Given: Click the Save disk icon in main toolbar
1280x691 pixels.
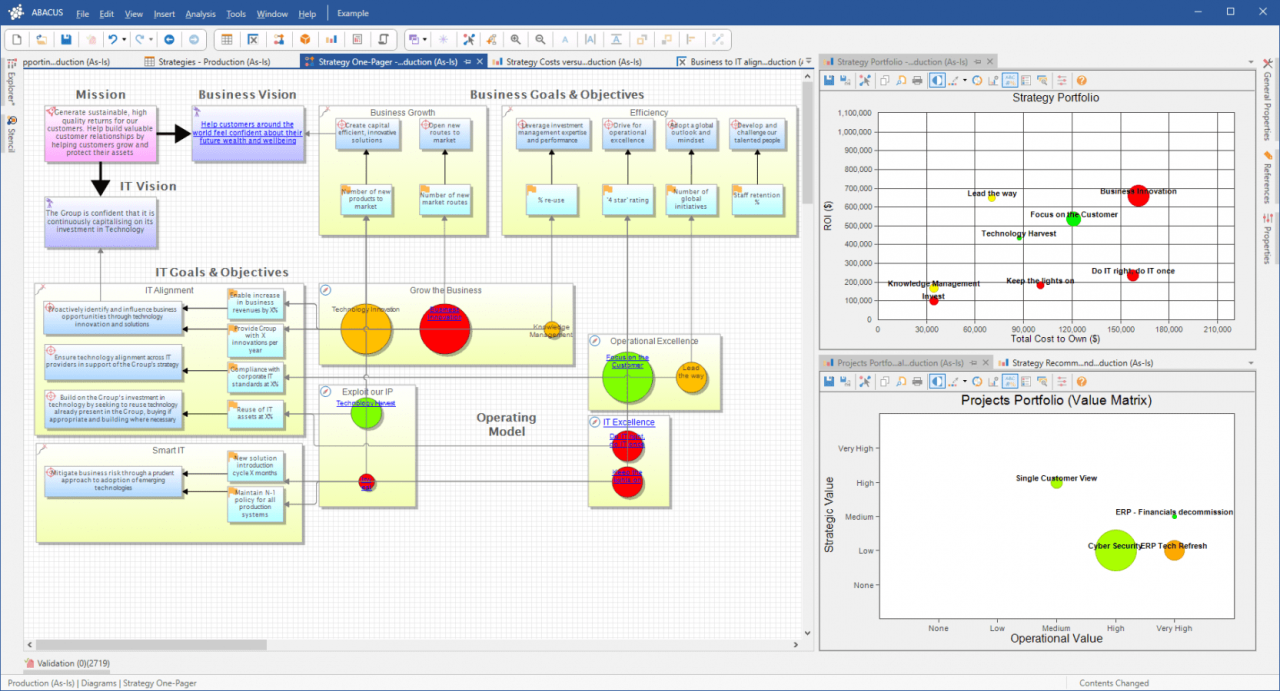Looking at the screenshot, I should tap(66, 39).
